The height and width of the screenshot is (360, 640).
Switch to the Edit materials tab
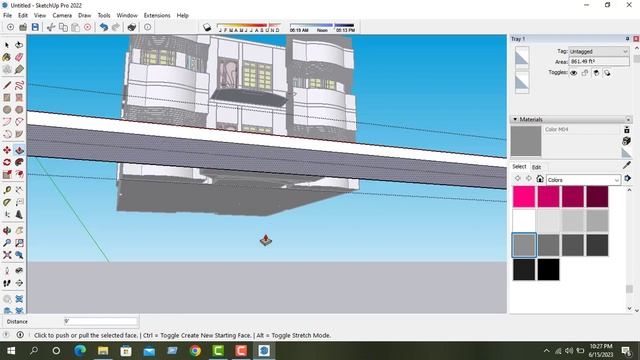tap(536, 167)
